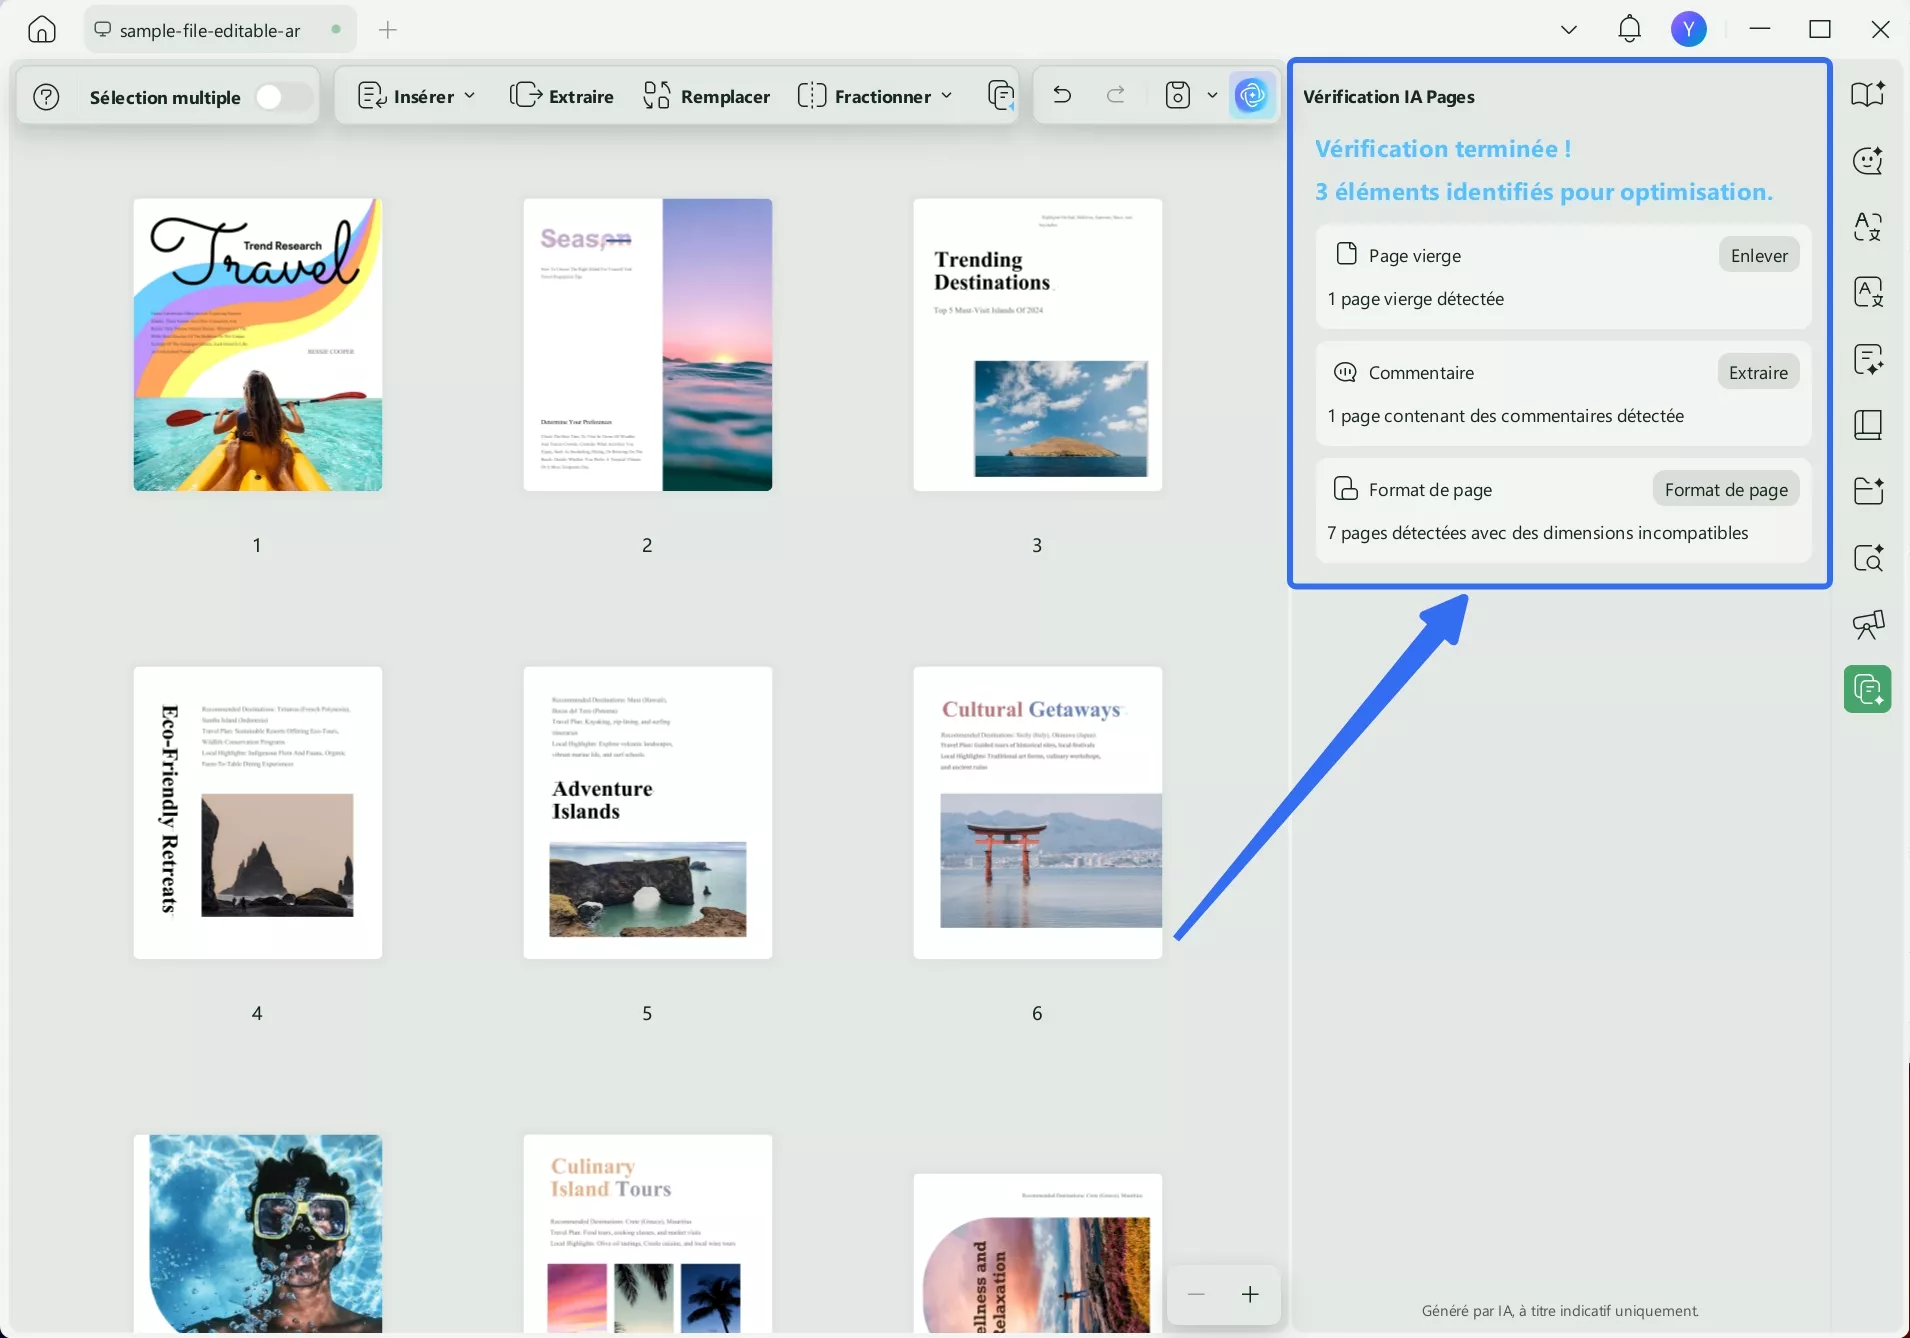The height and width of the screenshot is (1338, 1910).
Task: Click the Undo icon in the toolbar
Action: click(x=1062, y=95)
